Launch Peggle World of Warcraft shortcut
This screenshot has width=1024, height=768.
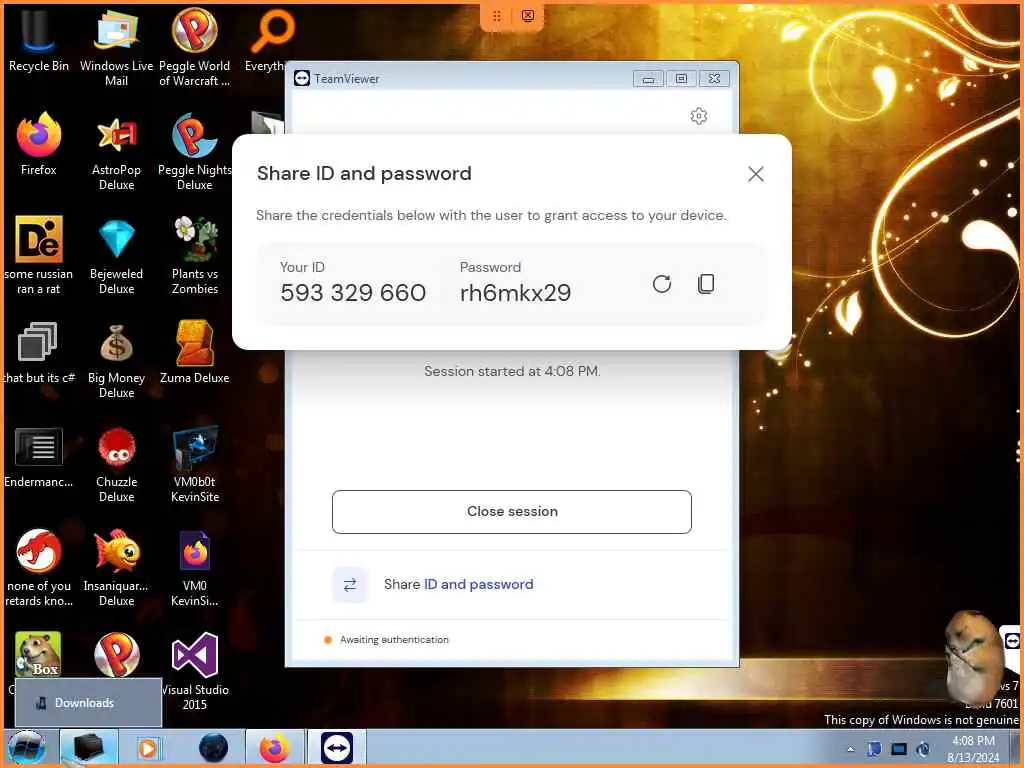click(195, 47)
